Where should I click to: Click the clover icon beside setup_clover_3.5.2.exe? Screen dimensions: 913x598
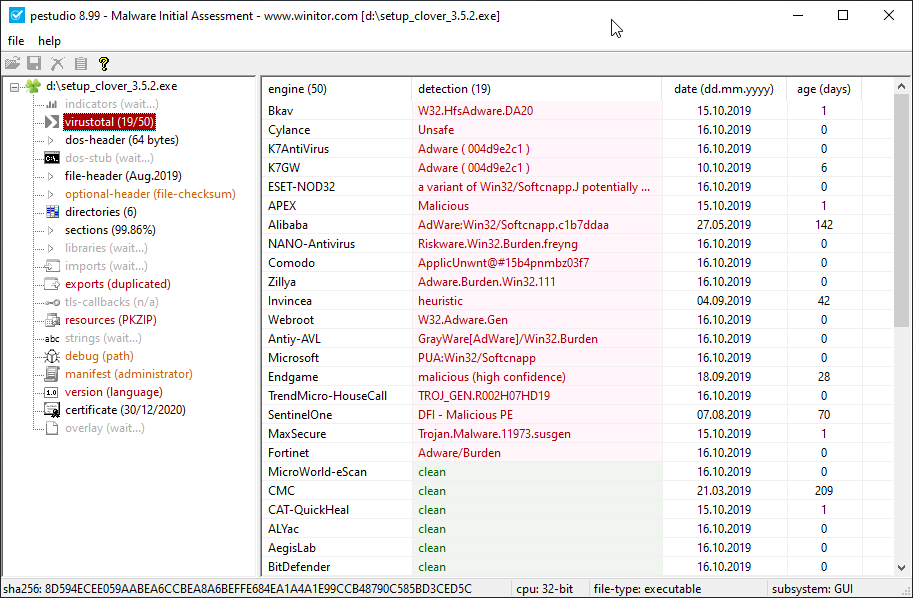[33, 86]
